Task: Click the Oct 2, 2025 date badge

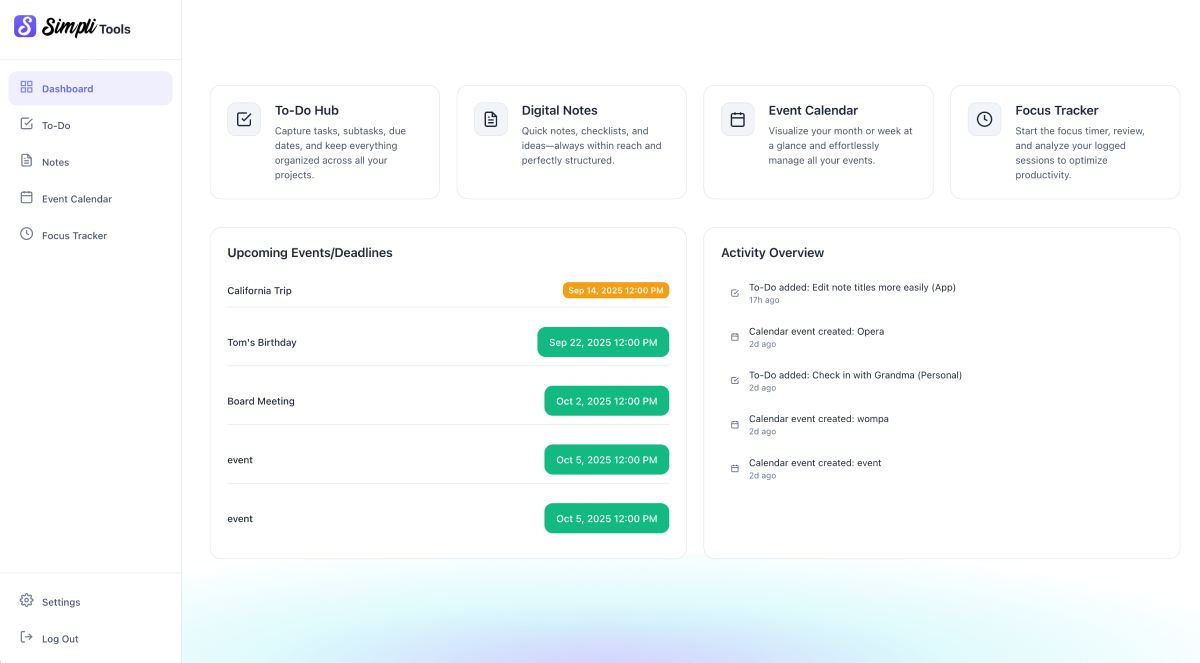Action: click(606, 401)
